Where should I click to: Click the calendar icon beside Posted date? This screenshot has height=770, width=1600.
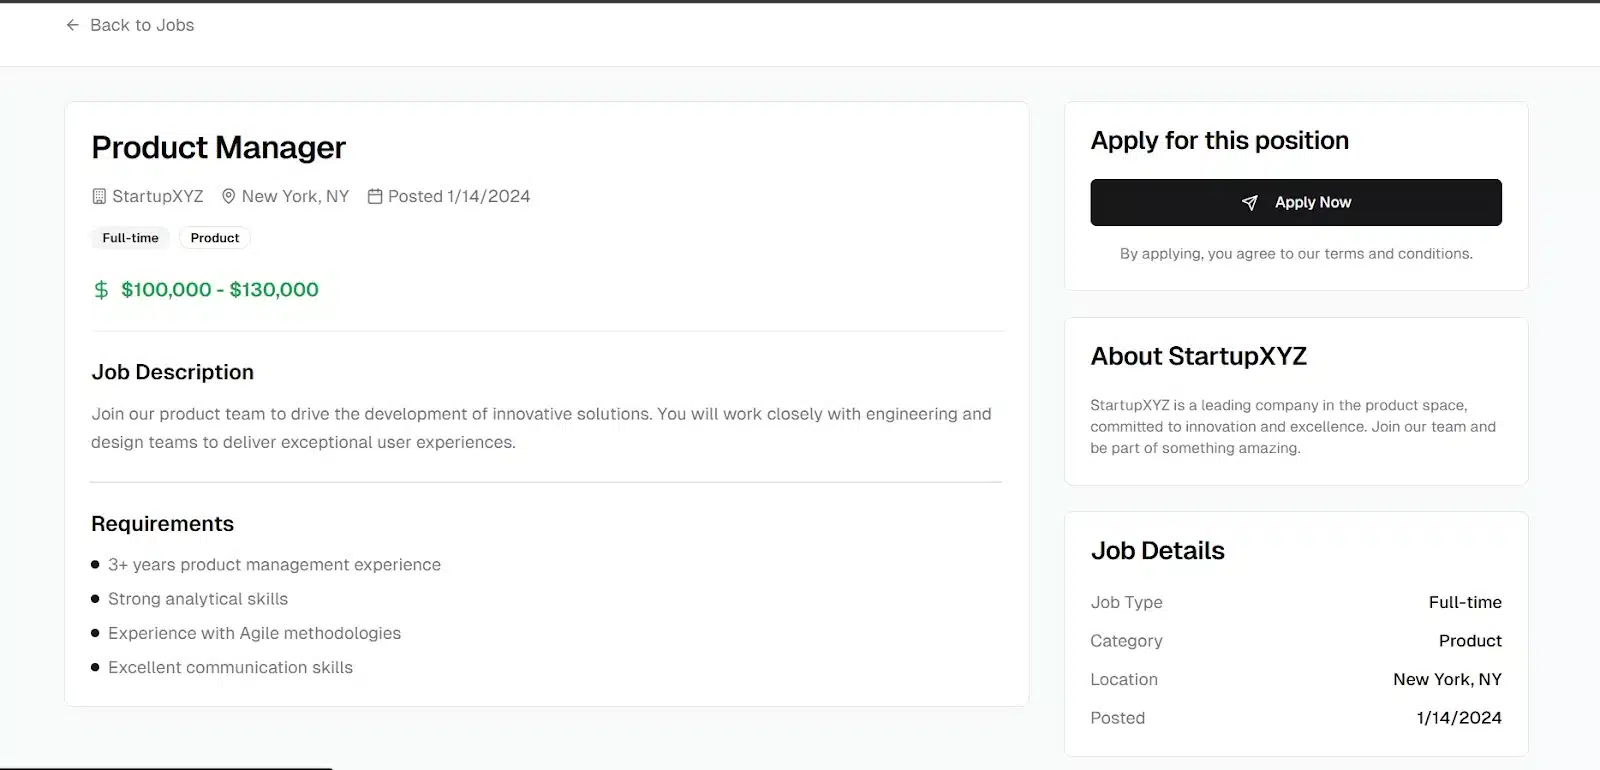[375, 197]
